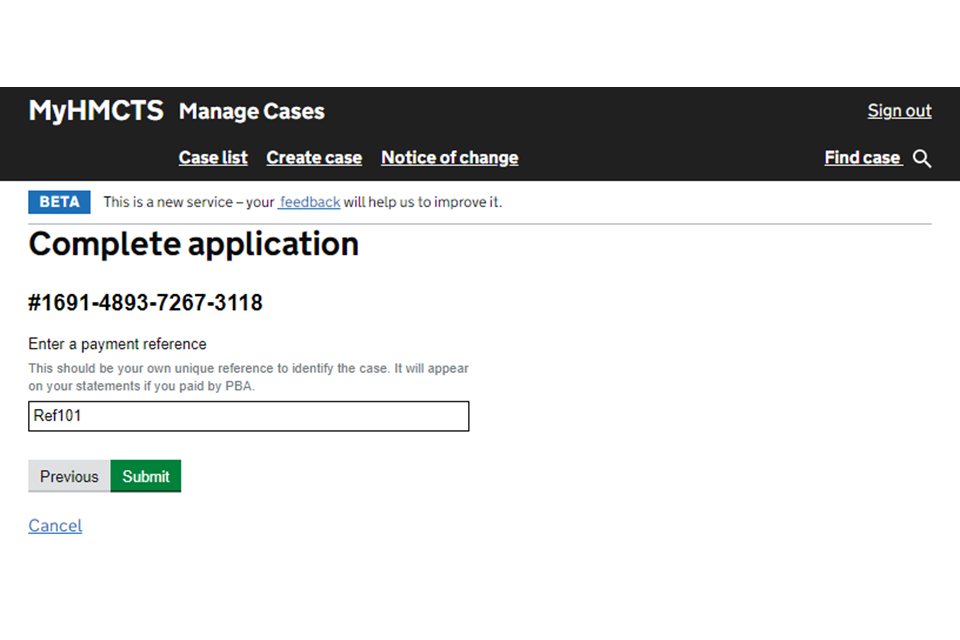960x640 pixels.
Task: Open the Notice of change page
Action: pyautogui.click(x=449, y=158)
